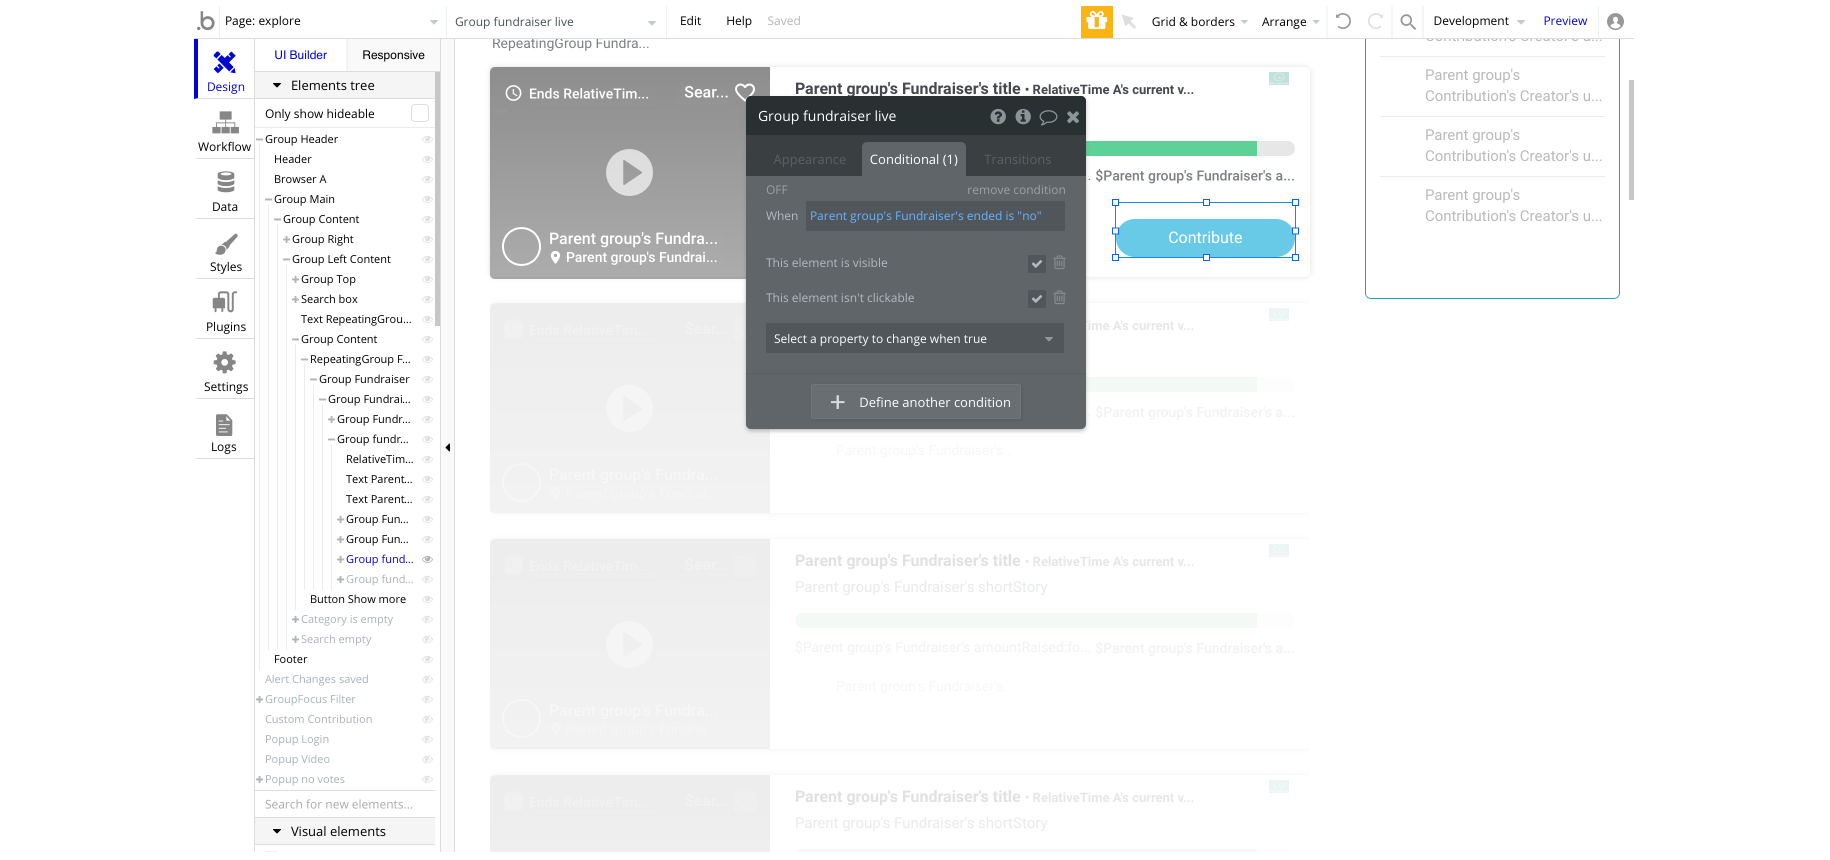Open the search magnifier tool
This screenshot has height=860, width=1830.
1407,21
